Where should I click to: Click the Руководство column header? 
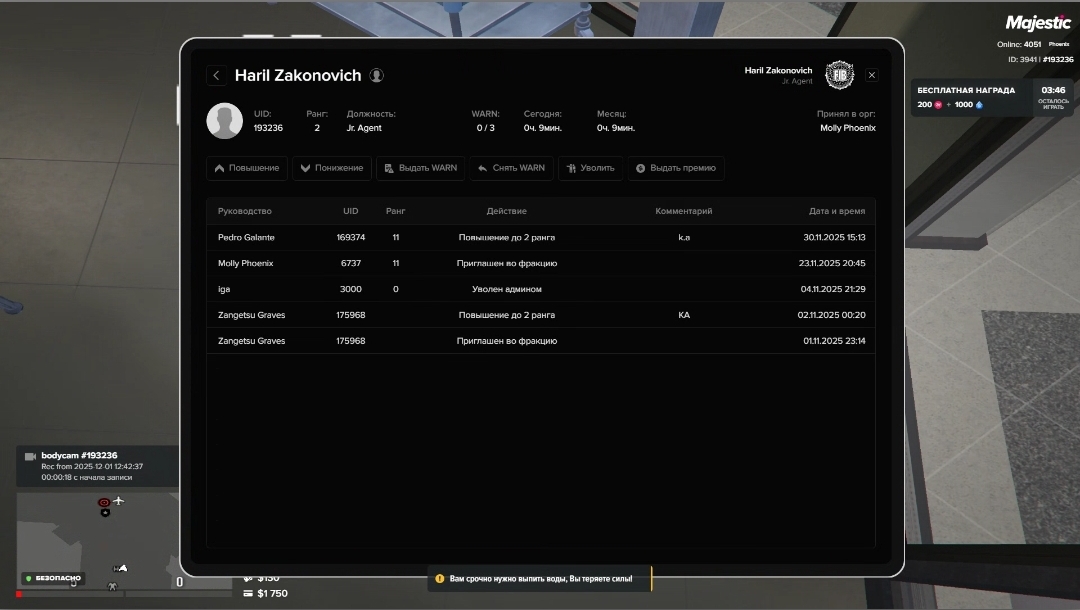pyautogui.click(x=245, y=211)
